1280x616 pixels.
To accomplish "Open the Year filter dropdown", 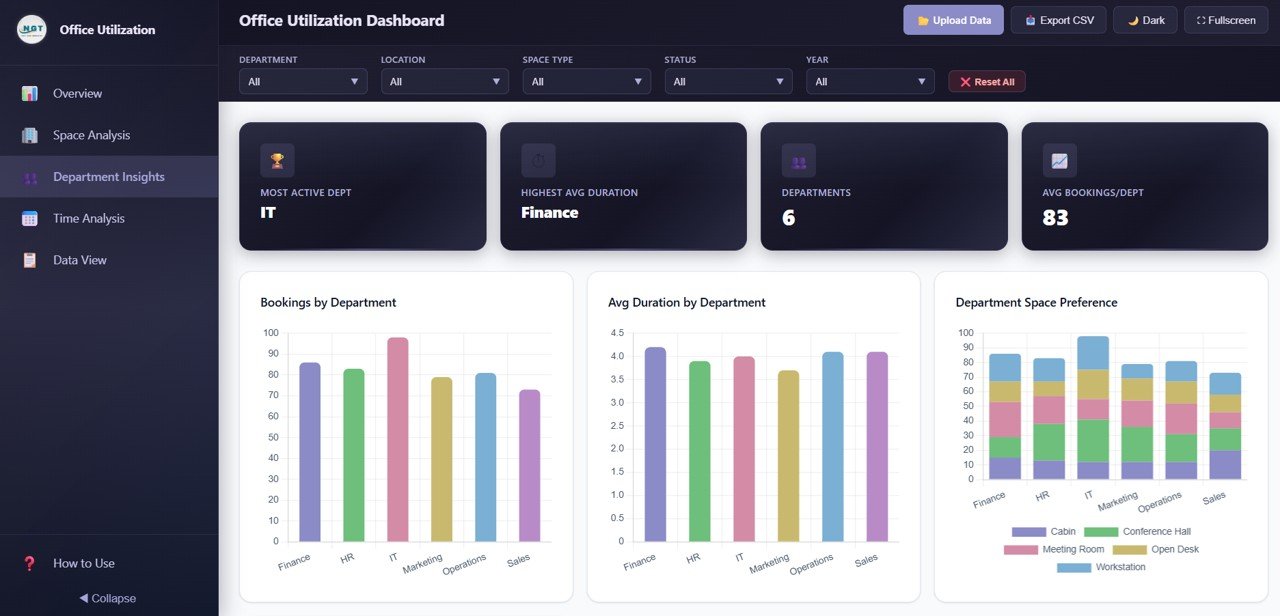I will click(869, 81).
